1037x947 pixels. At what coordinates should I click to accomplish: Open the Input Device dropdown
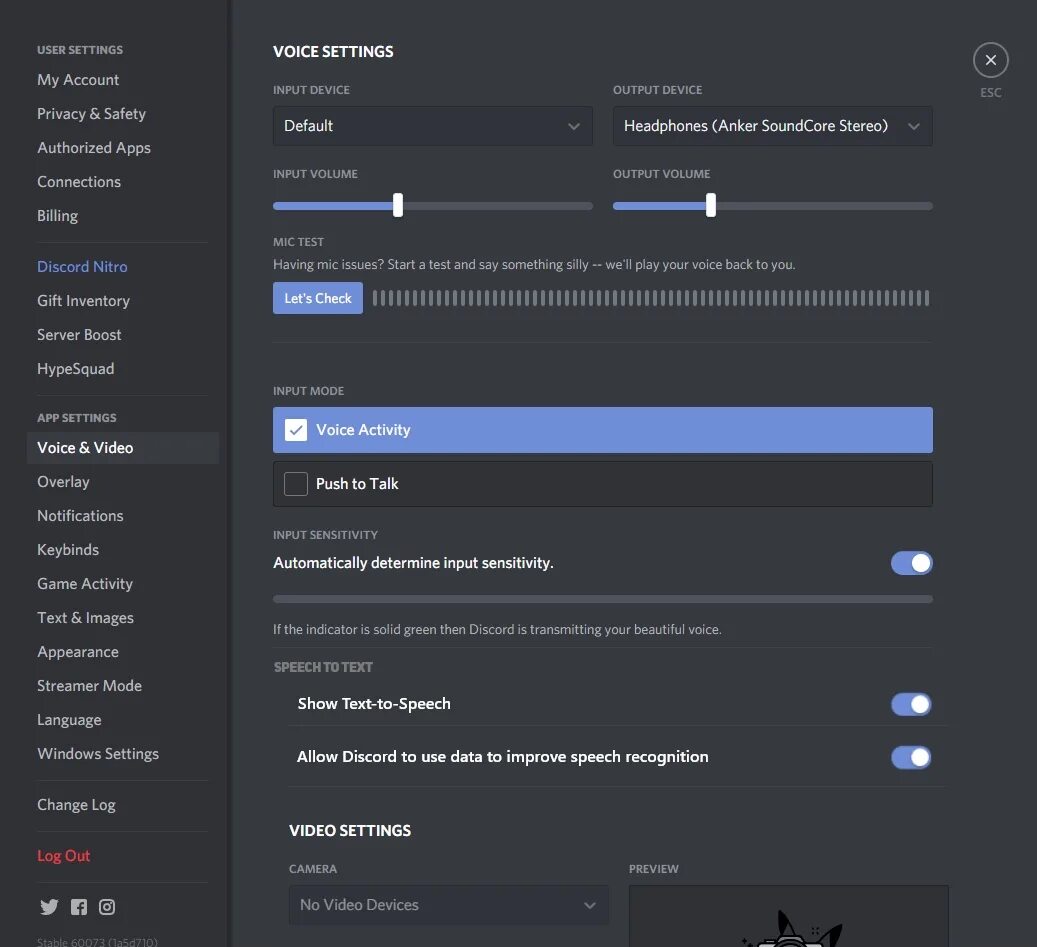pos(433,126)
